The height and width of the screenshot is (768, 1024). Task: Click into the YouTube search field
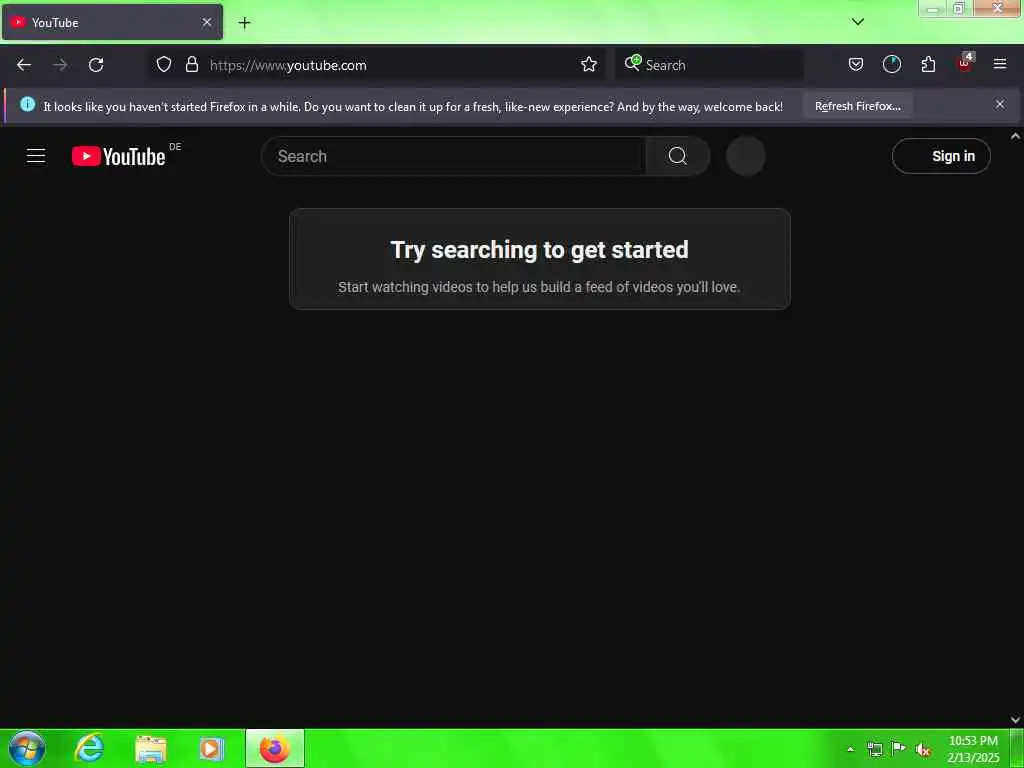pos(454,156)
